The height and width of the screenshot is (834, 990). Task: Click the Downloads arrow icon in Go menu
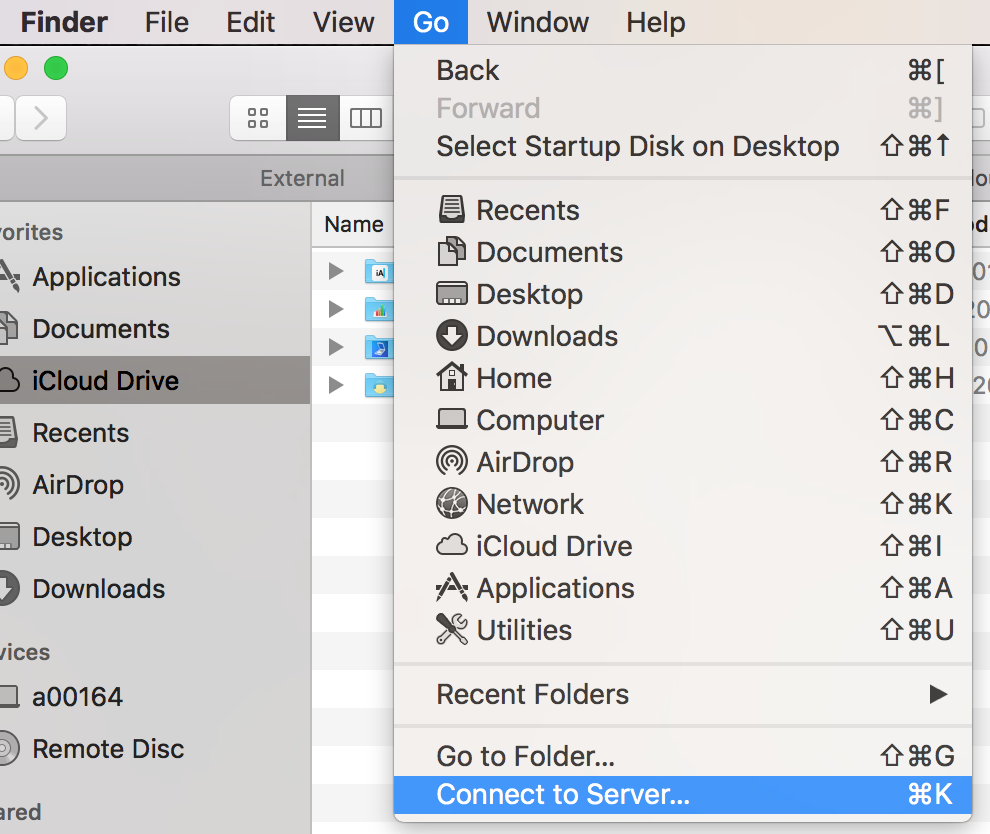pos(451,336)
